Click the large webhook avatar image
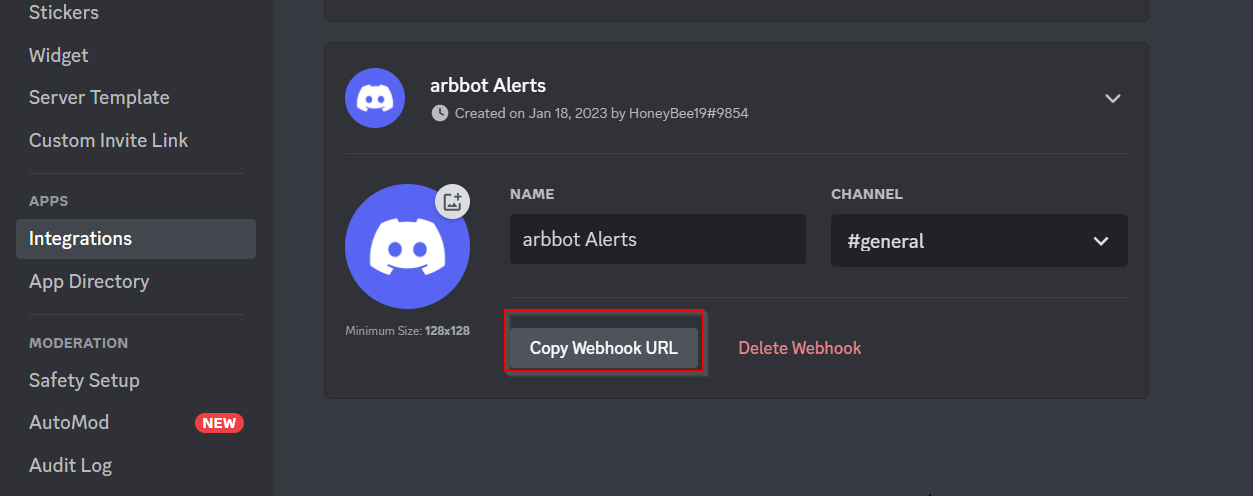 point(406,247)
